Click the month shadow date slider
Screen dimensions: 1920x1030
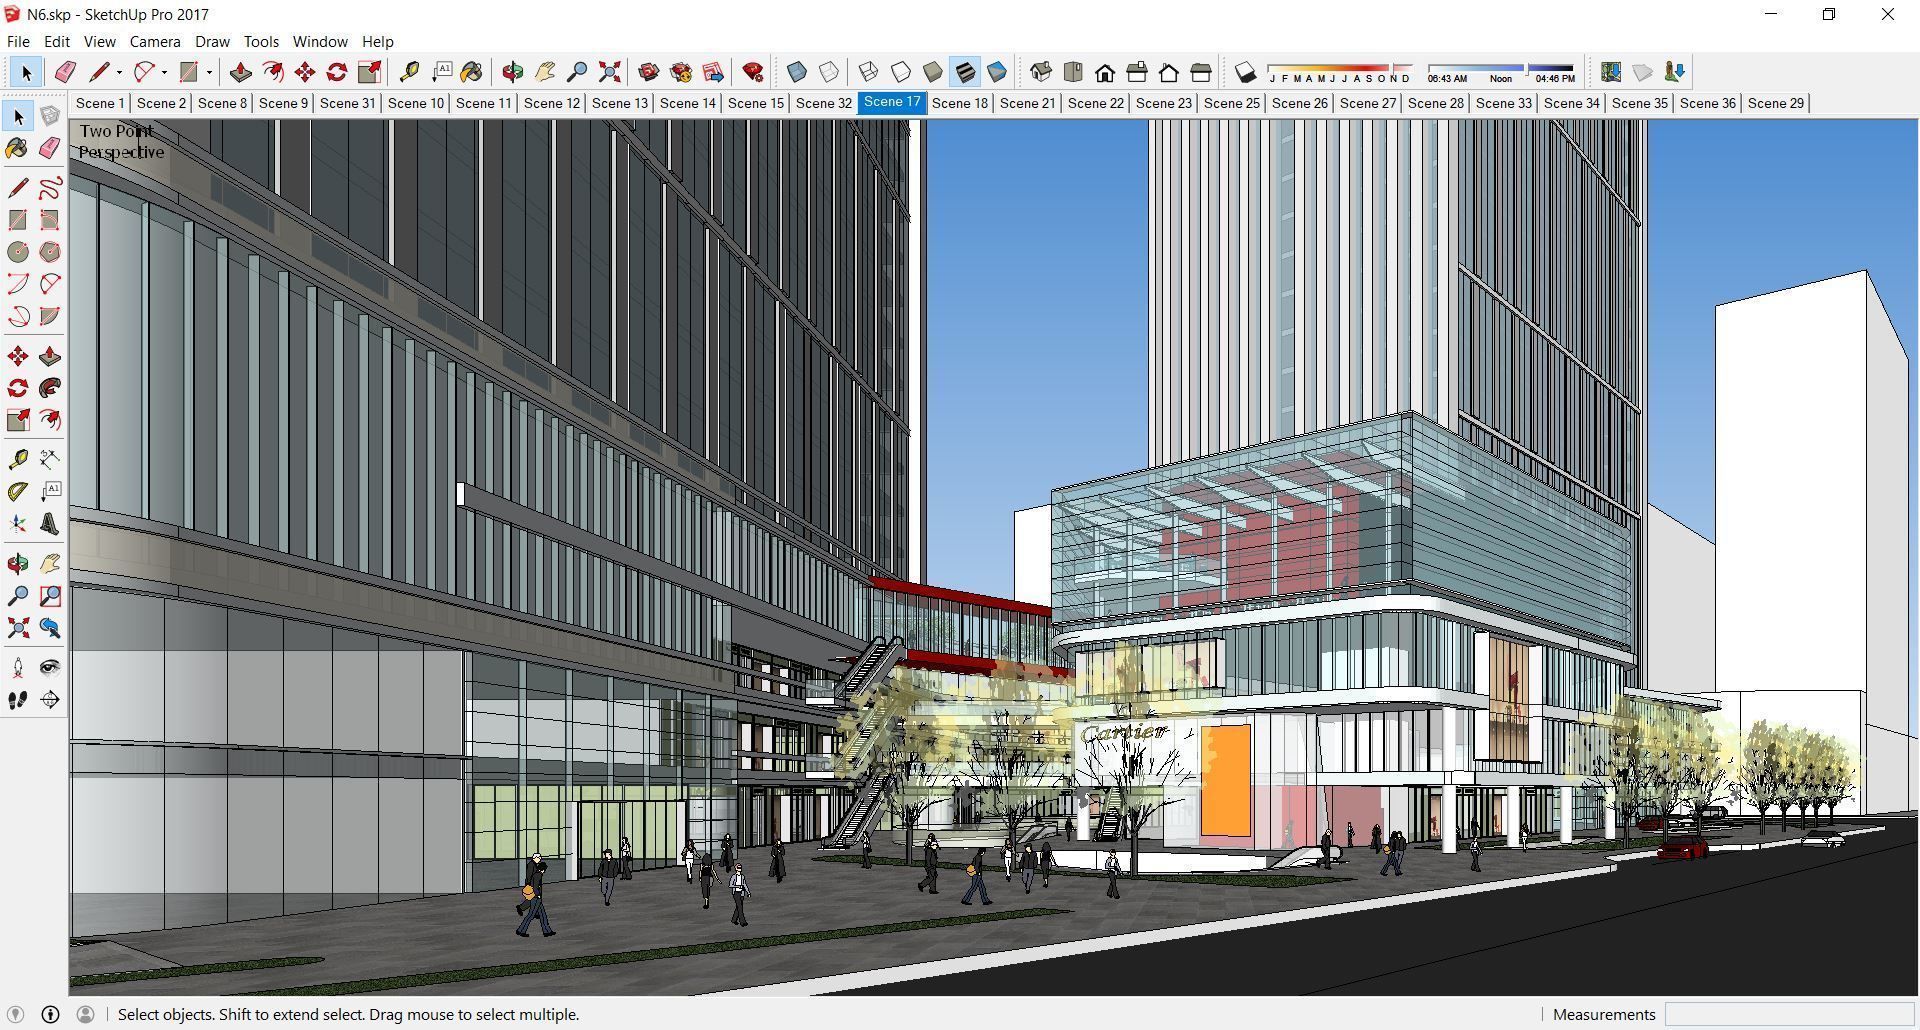(1340, 72)
